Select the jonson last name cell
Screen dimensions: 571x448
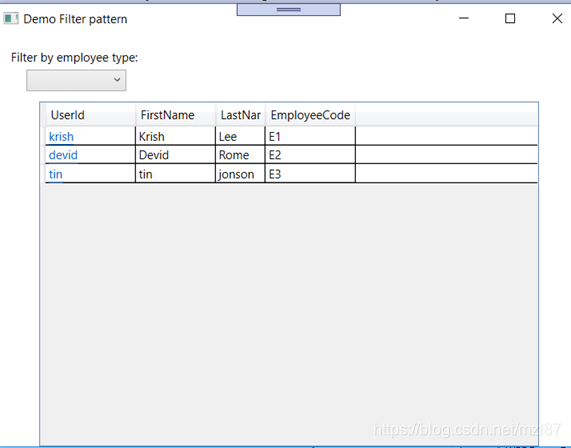click(240, 173)
